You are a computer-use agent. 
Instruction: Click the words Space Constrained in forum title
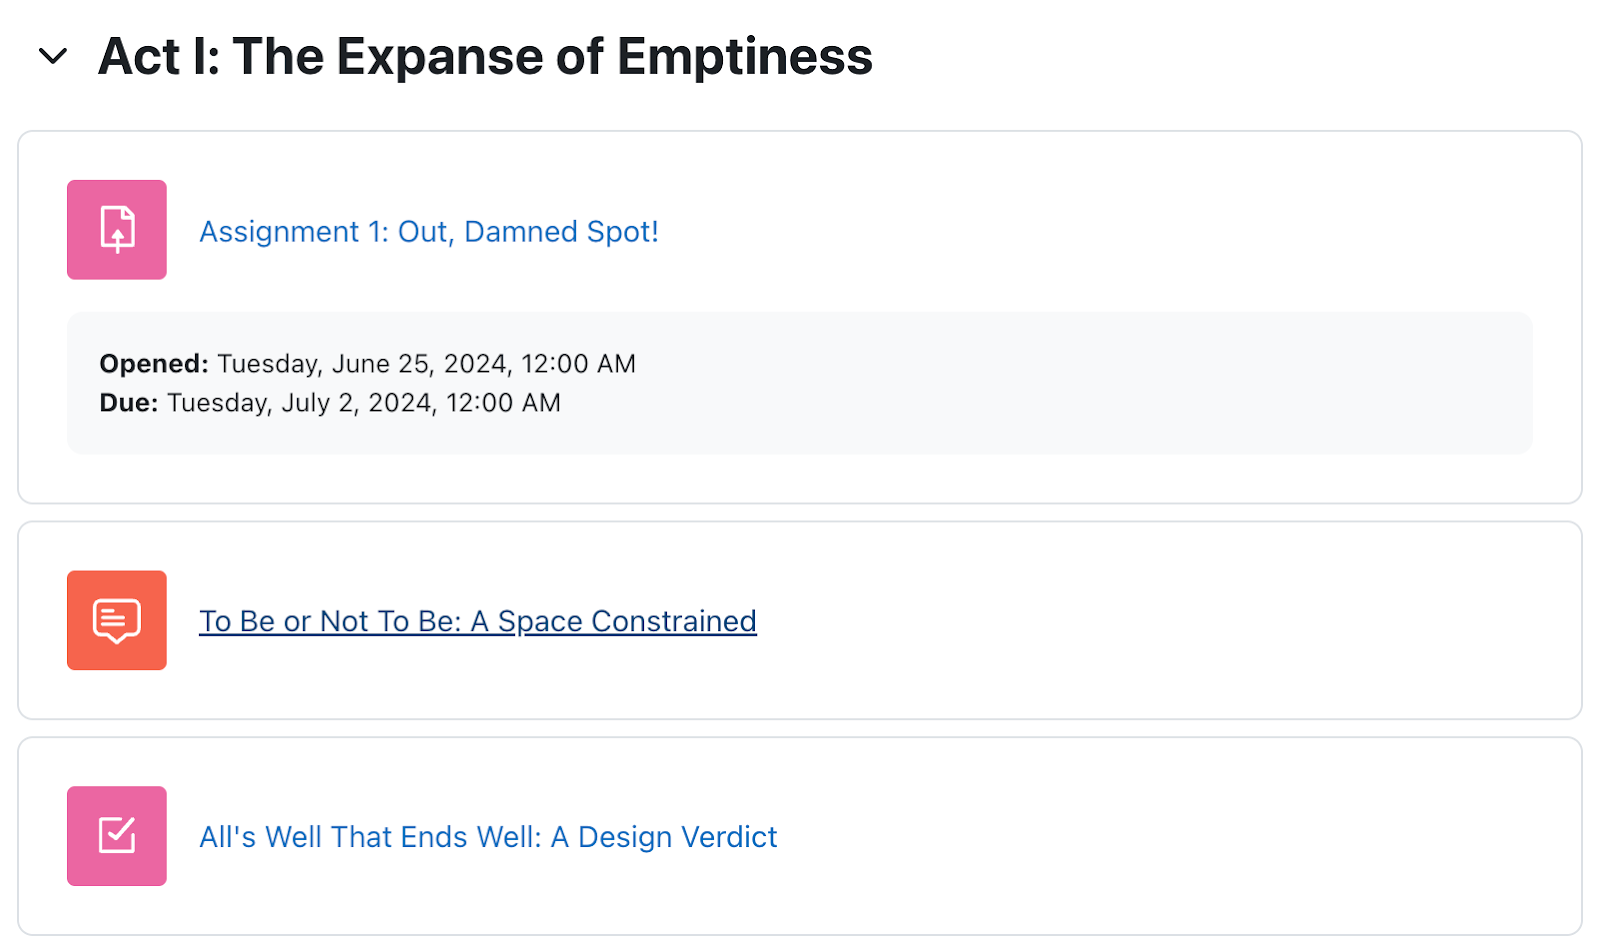627,621
